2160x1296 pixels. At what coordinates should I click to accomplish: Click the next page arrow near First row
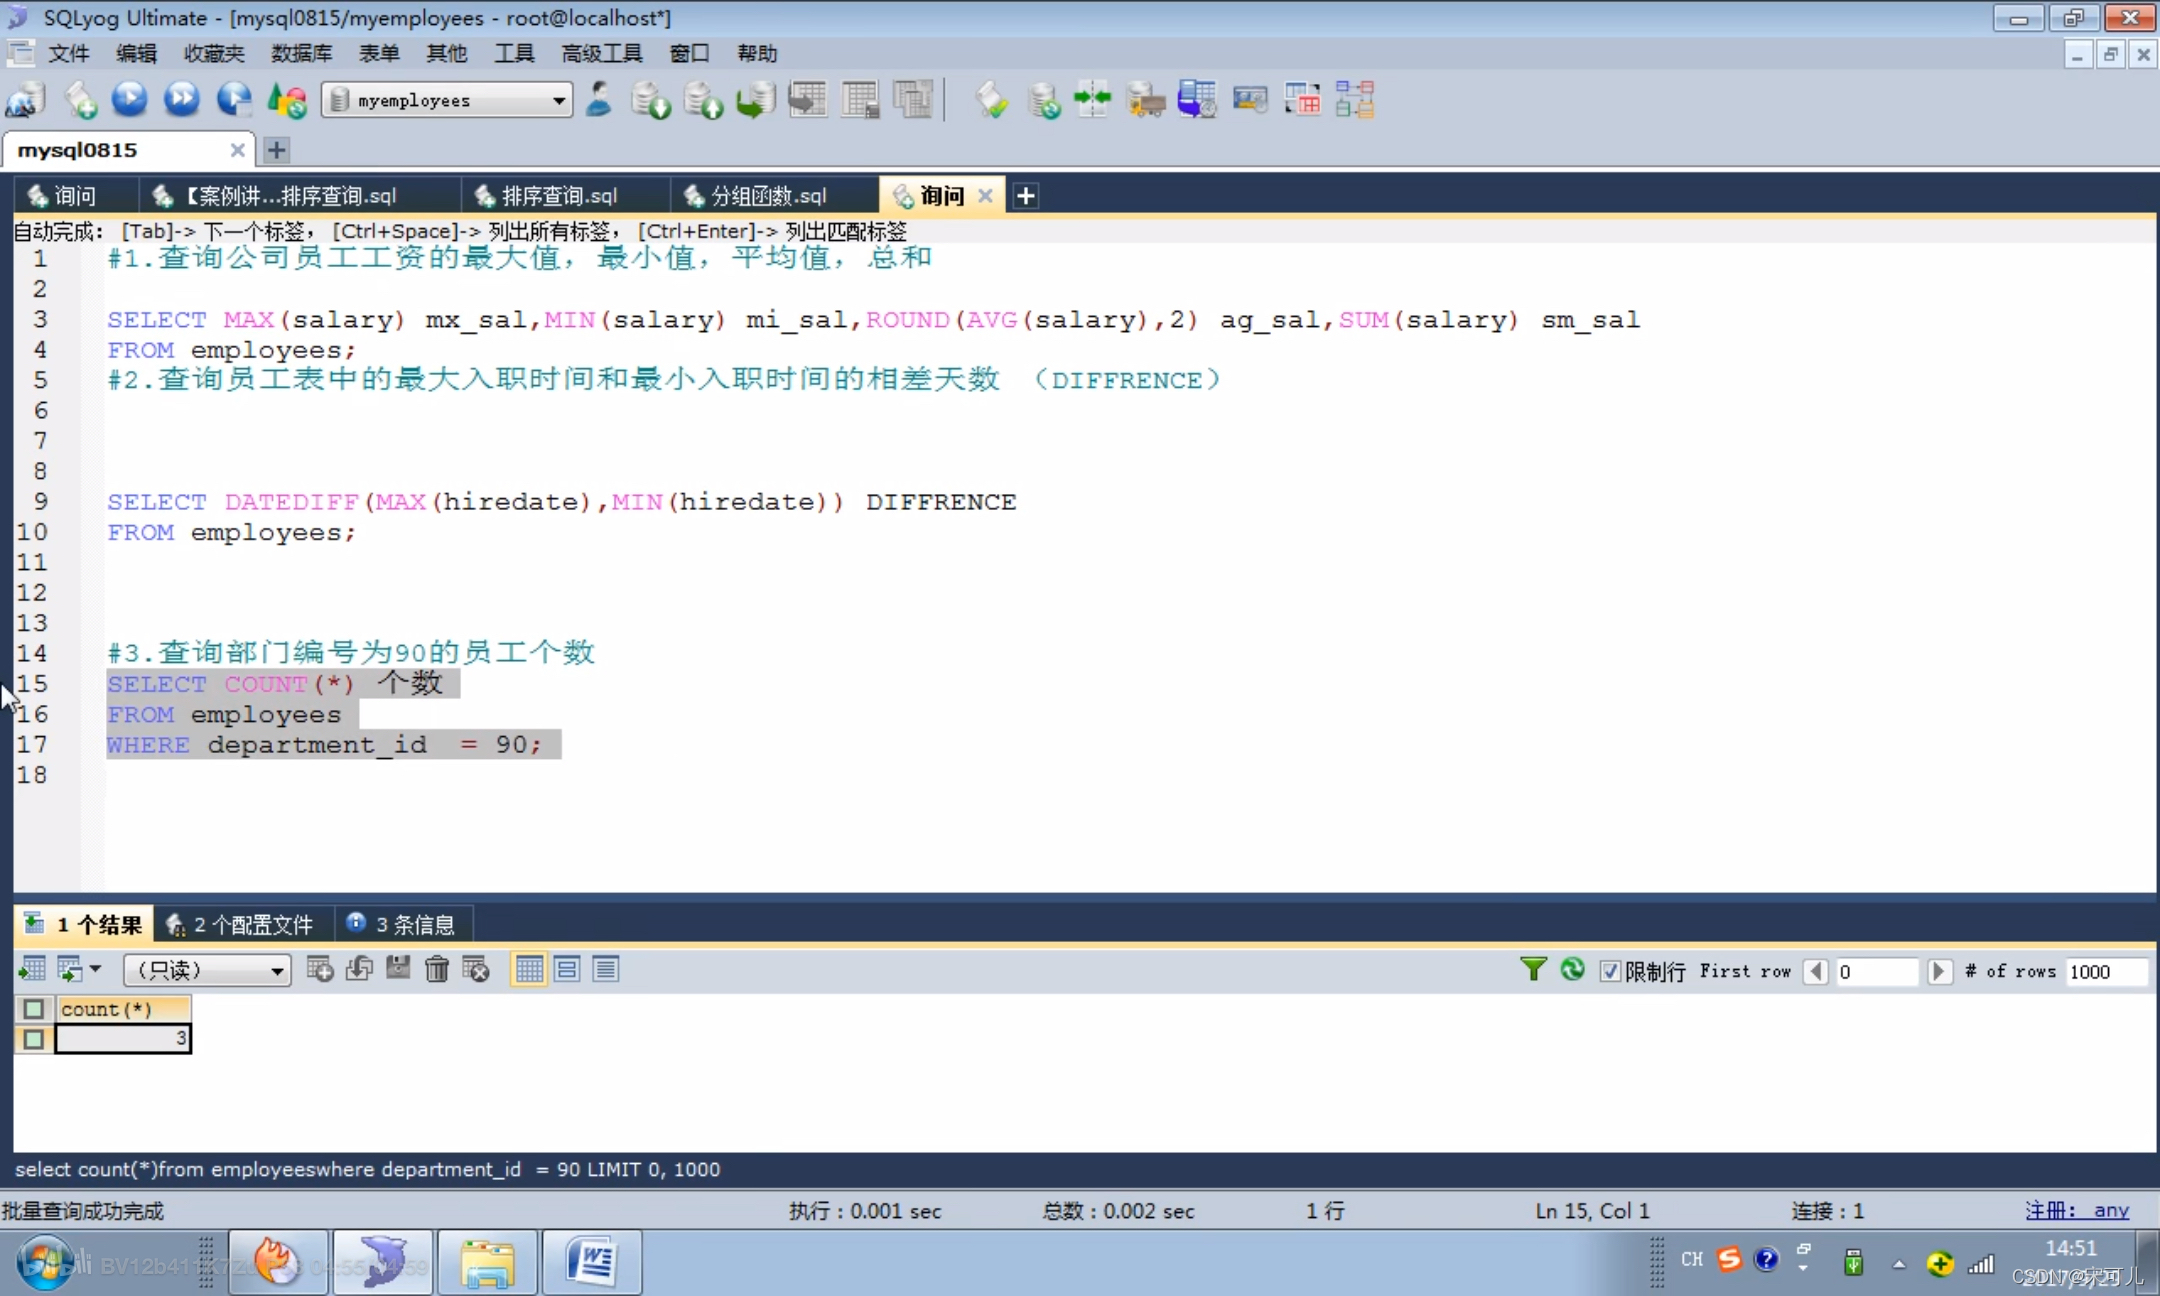coord(1938,971)
